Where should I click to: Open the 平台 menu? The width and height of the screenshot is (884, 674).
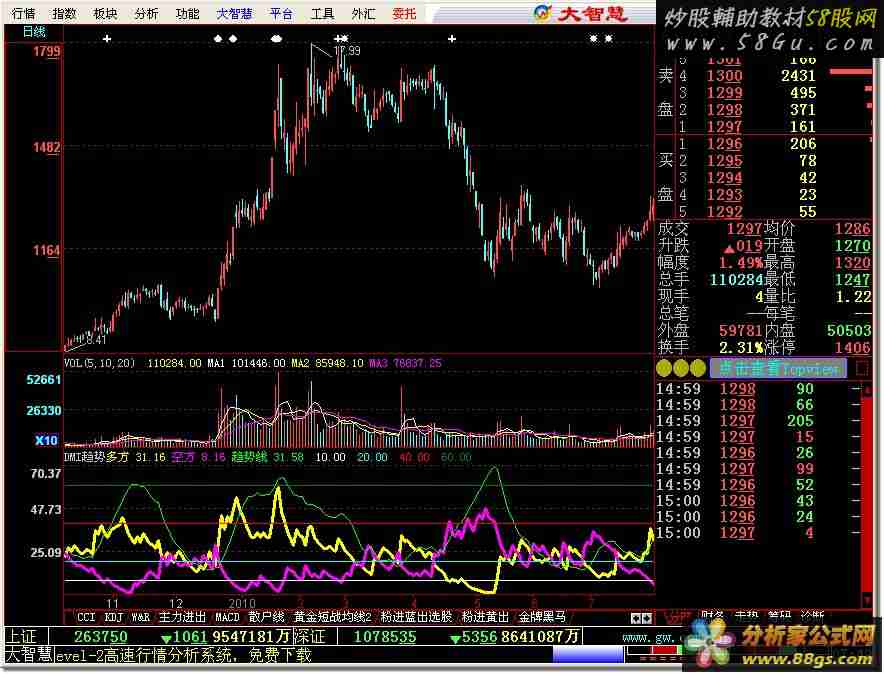tap(281, 14)
